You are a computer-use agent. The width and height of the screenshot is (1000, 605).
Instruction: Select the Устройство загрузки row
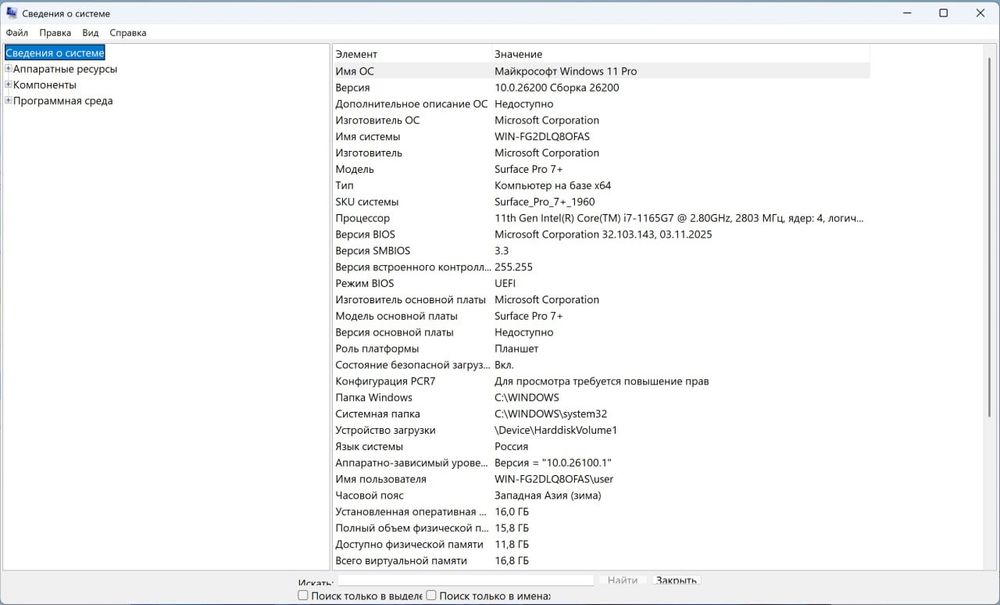pyautogui.click(x=601, y=430)
